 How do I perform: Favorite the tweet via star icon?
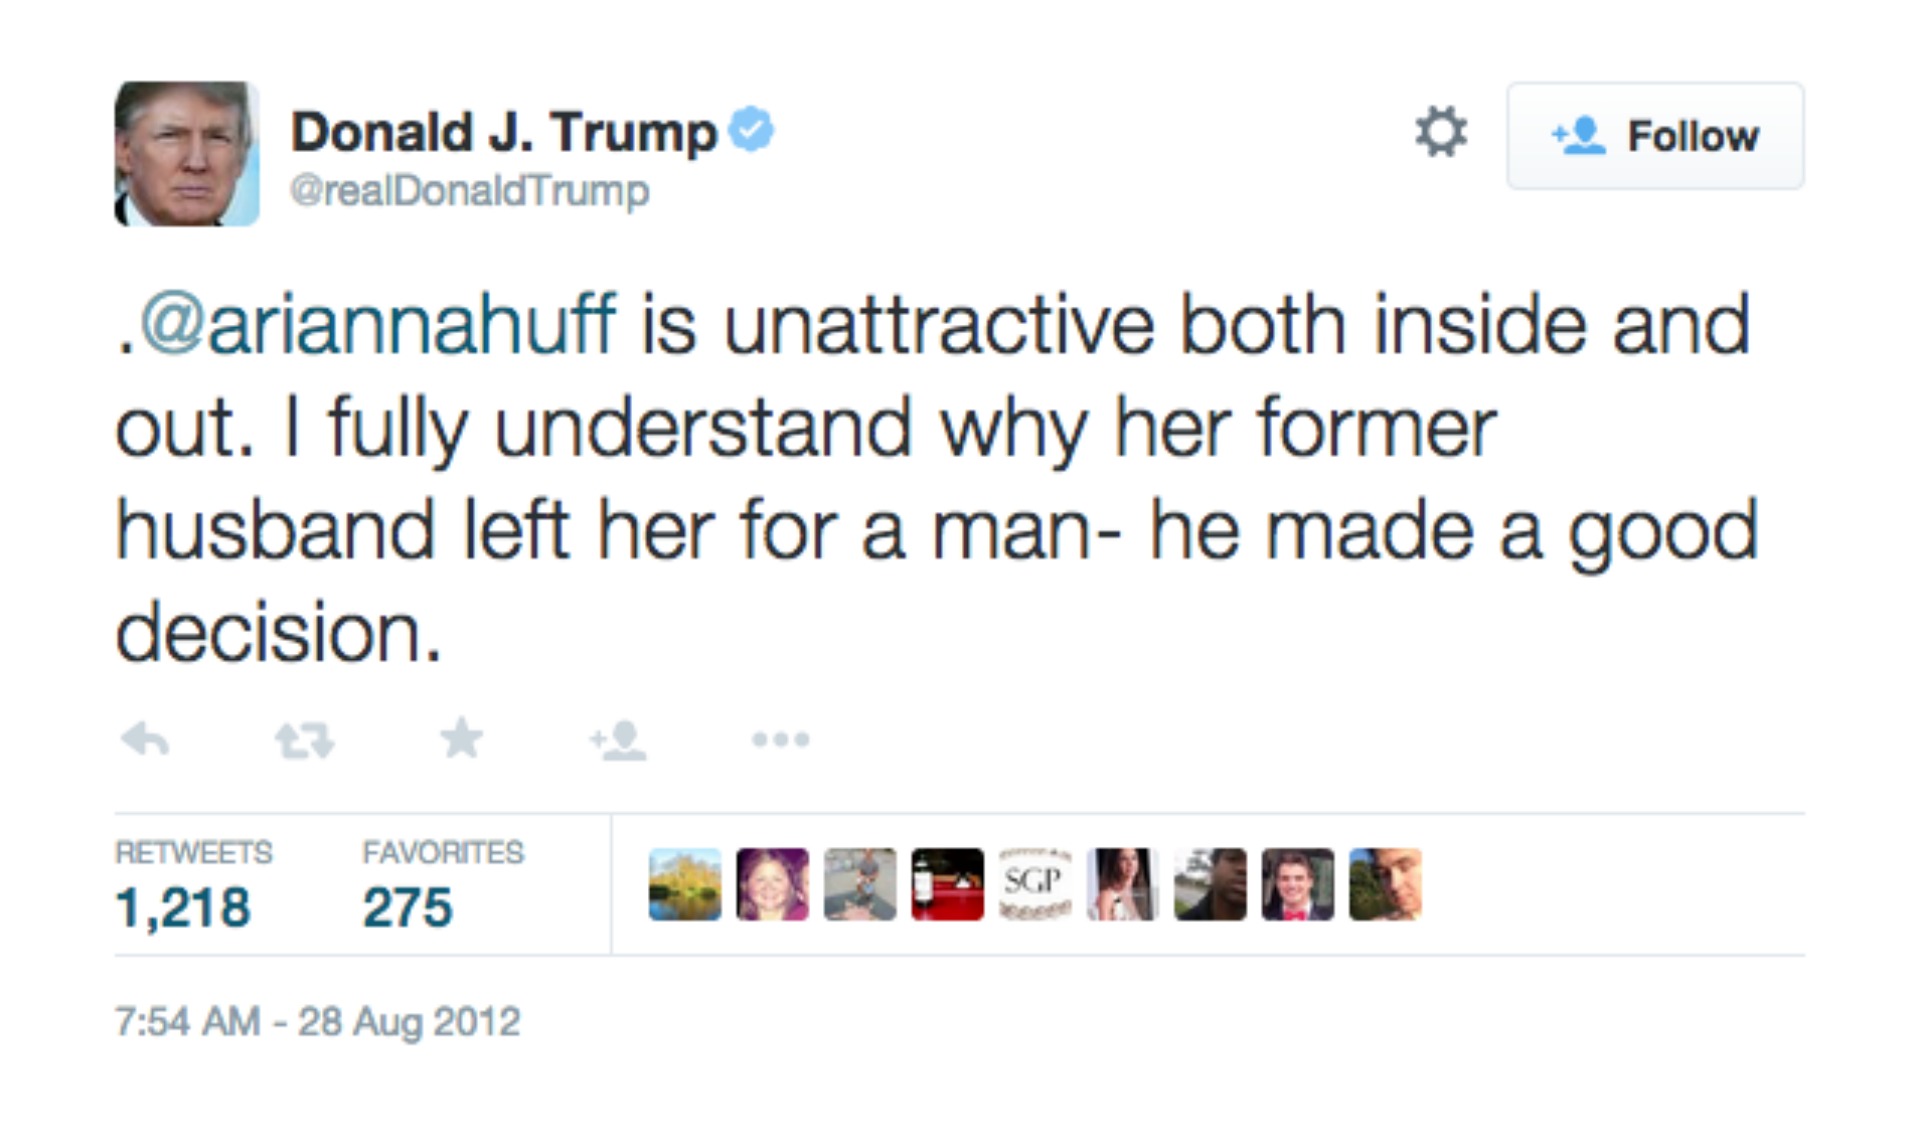(x=461, y=738)
